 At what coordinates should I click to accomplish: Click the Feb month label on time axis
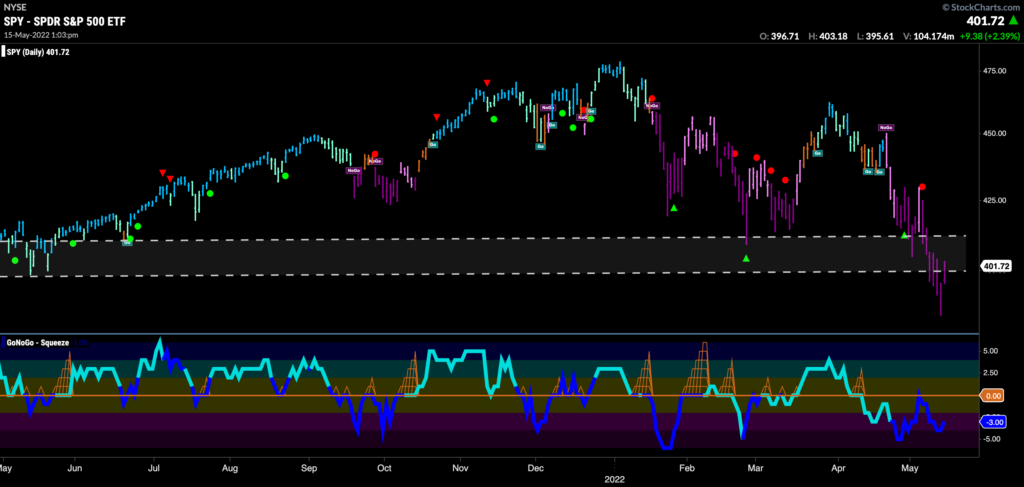tap(686, 468)
